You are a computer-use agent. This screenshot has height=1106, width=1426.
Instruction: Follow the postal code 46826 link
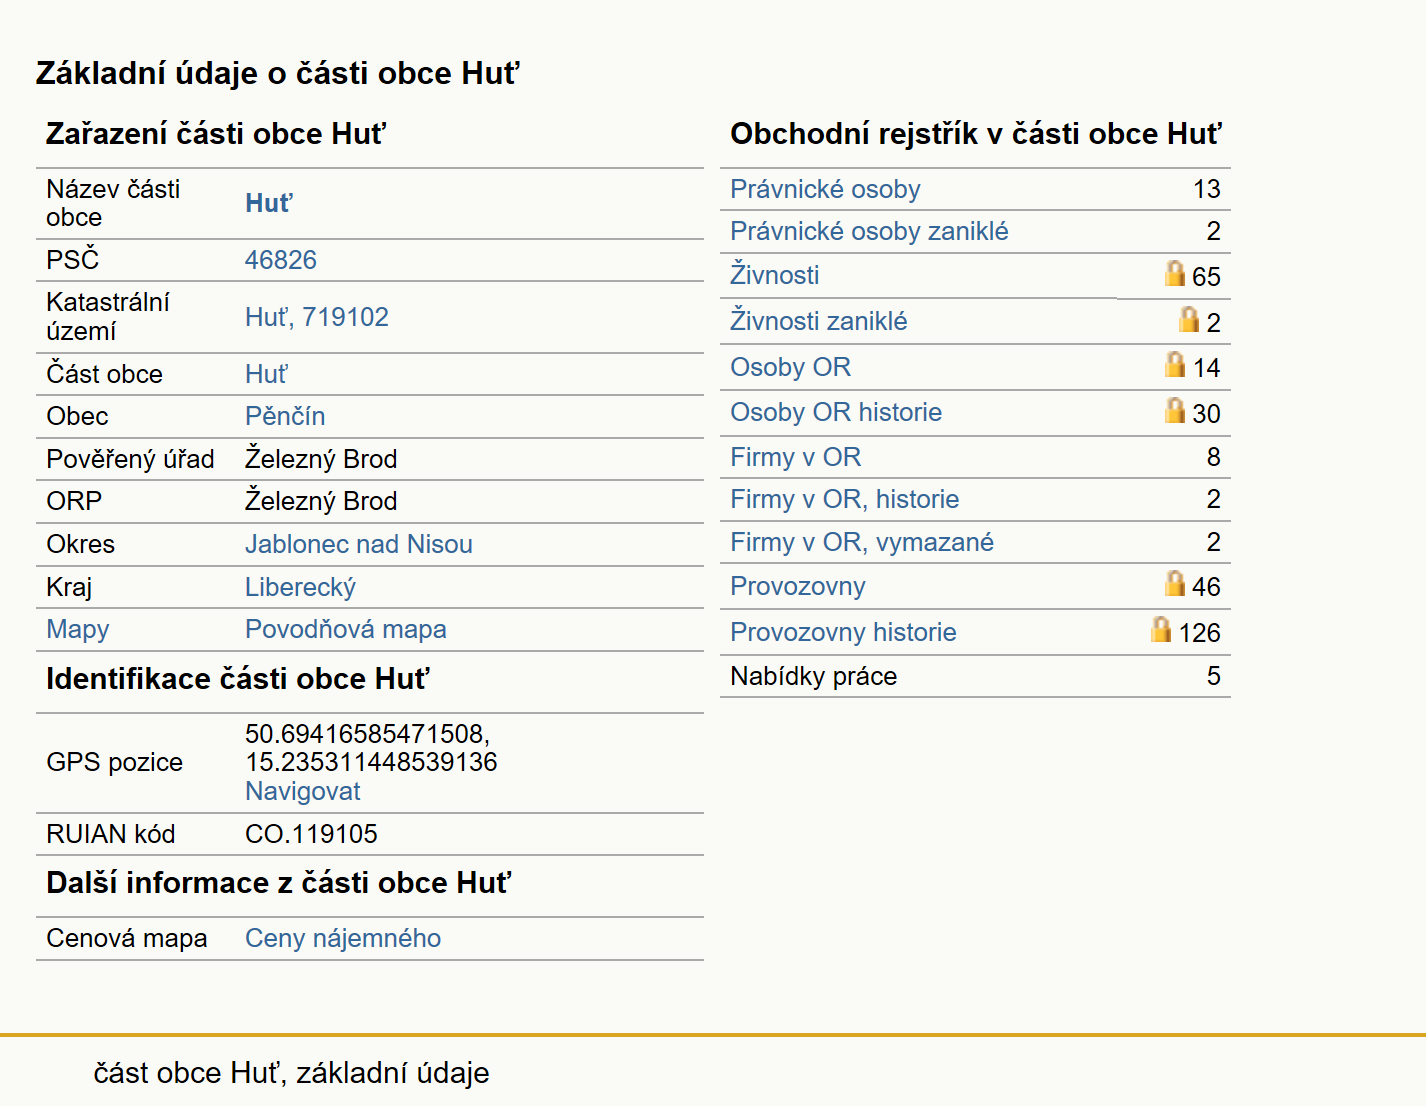click(x=281, y=260)
